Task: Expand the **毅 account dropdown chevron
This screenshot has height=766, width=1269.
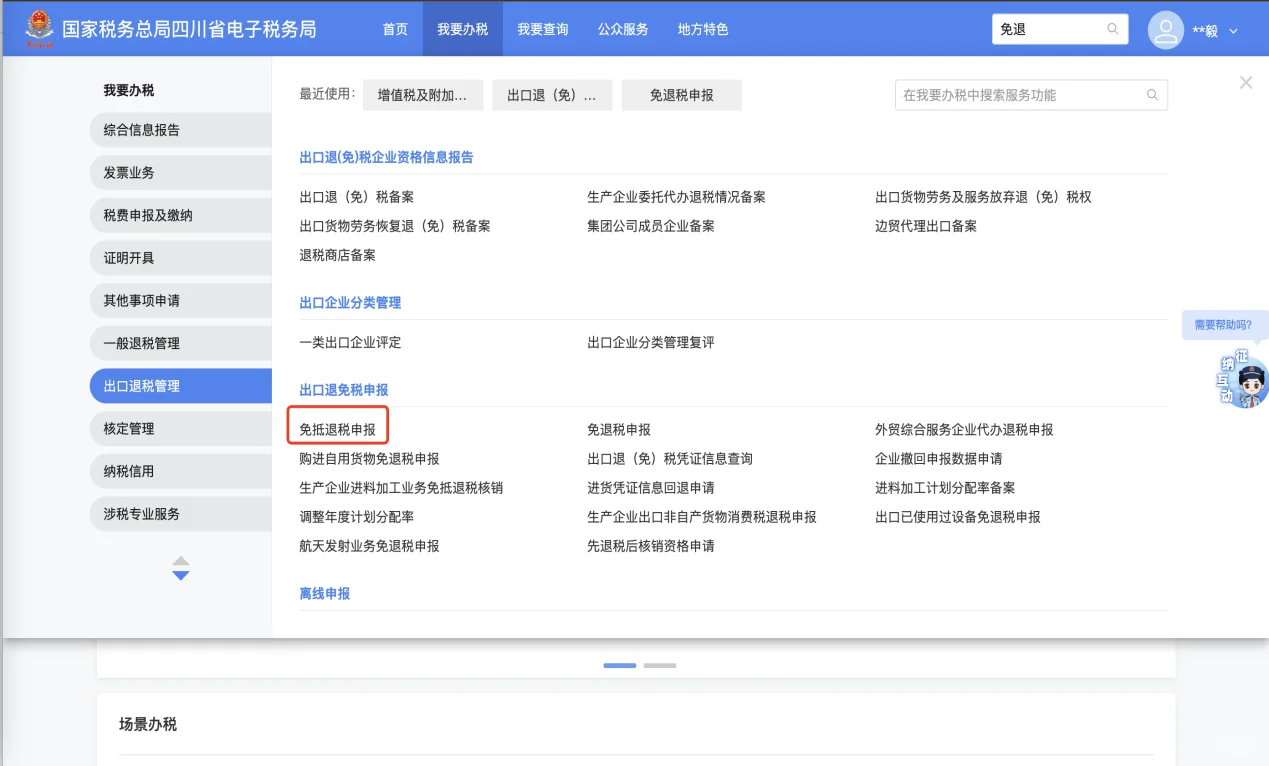Action: click(1233, 29)
